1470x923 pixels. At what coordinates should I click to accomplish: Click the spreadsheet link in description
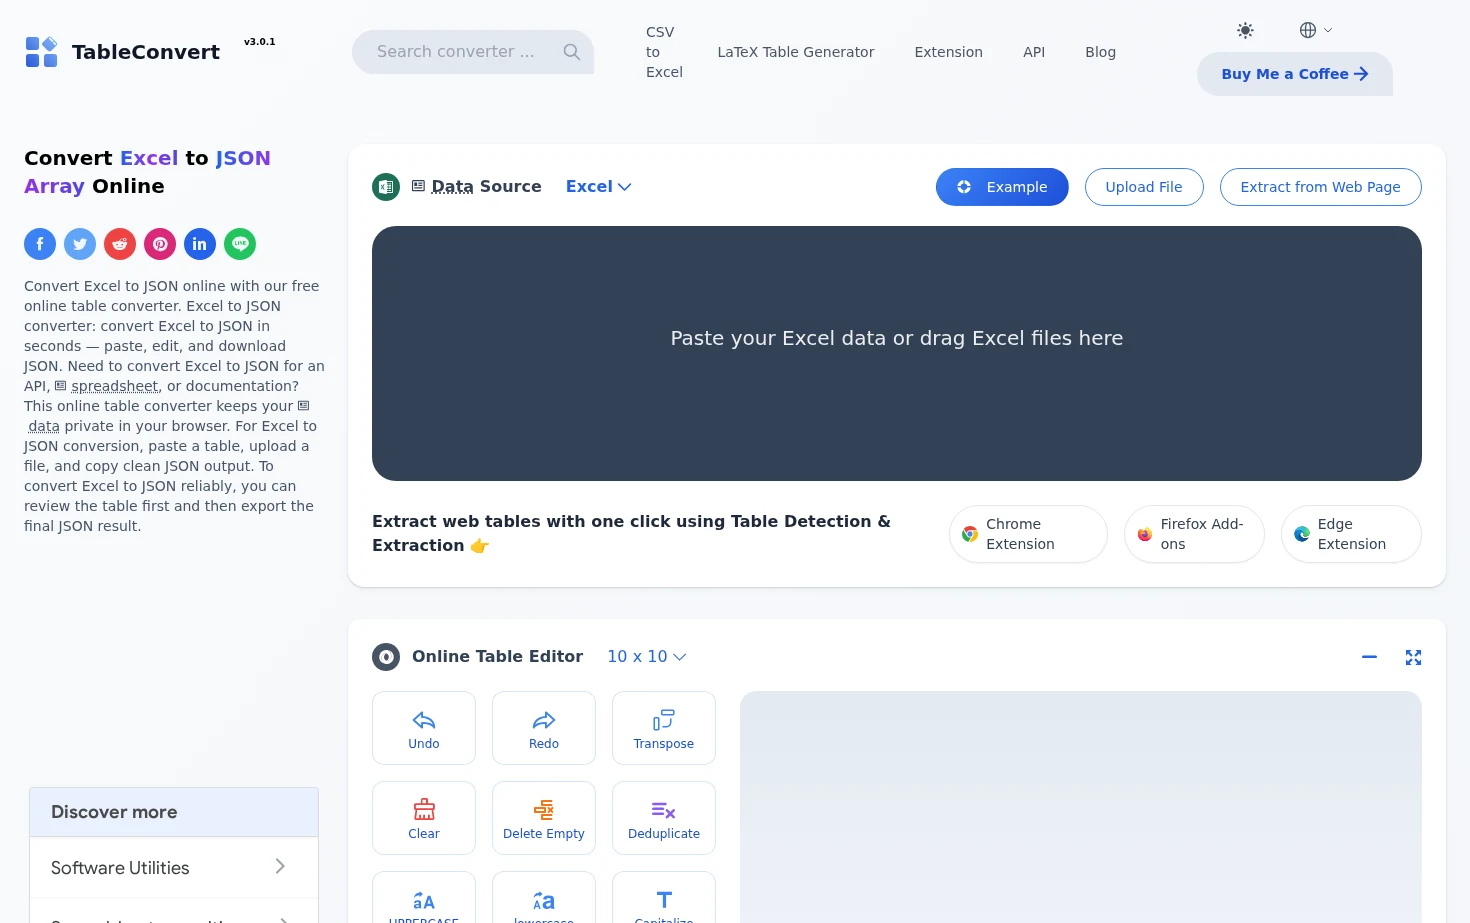click(x=114, y=386)
